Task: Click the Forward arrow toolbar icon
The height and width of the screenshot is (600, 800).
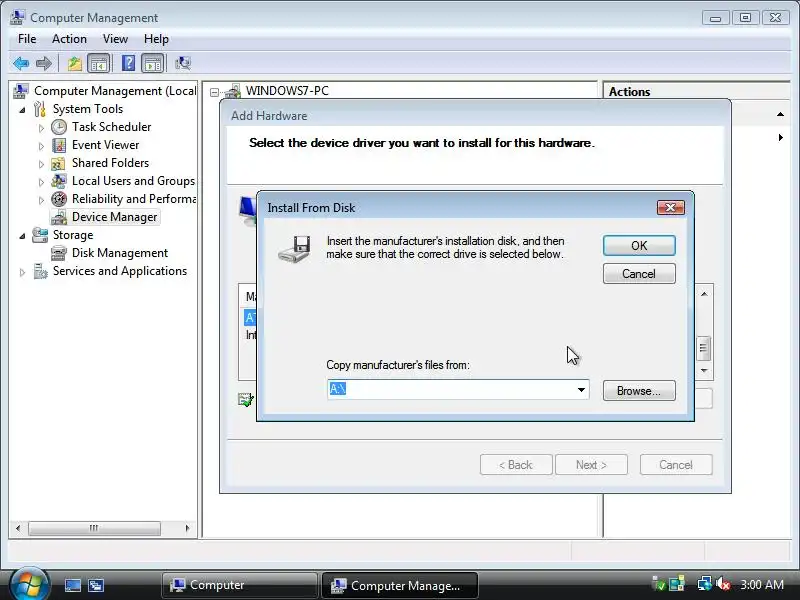Action: (44, 63)
